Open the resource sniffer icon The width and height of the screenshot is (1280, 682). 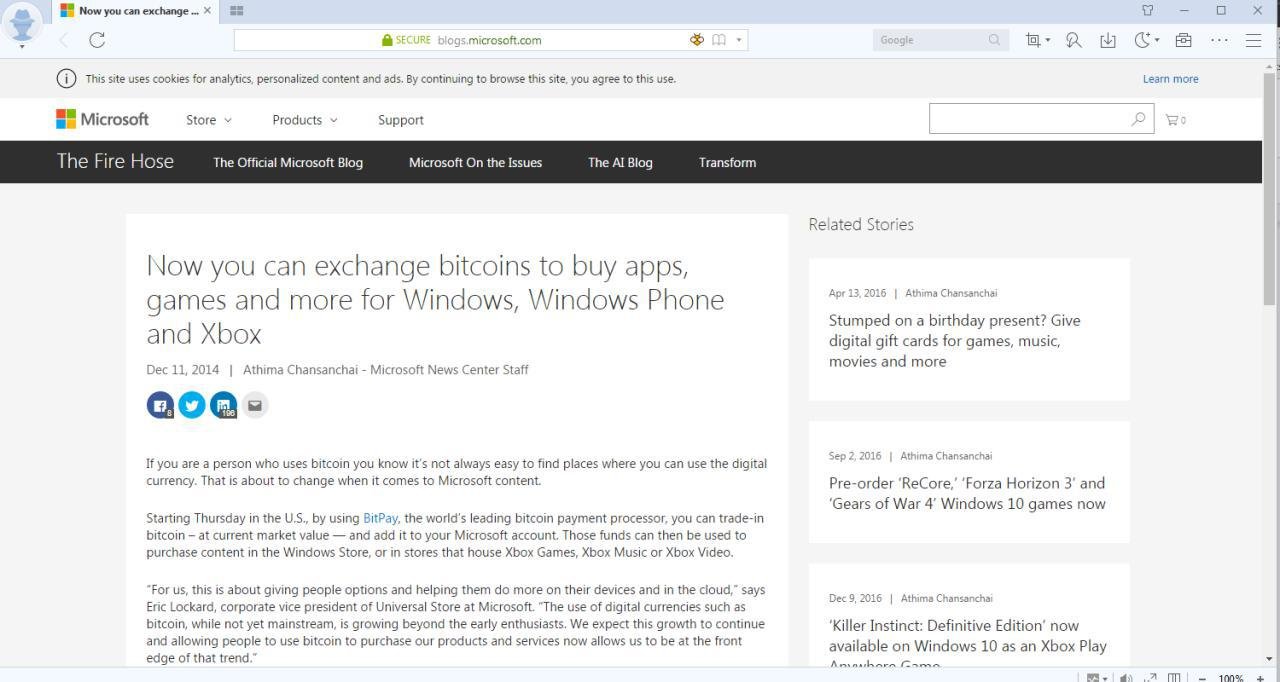(x=1073, y=40)
